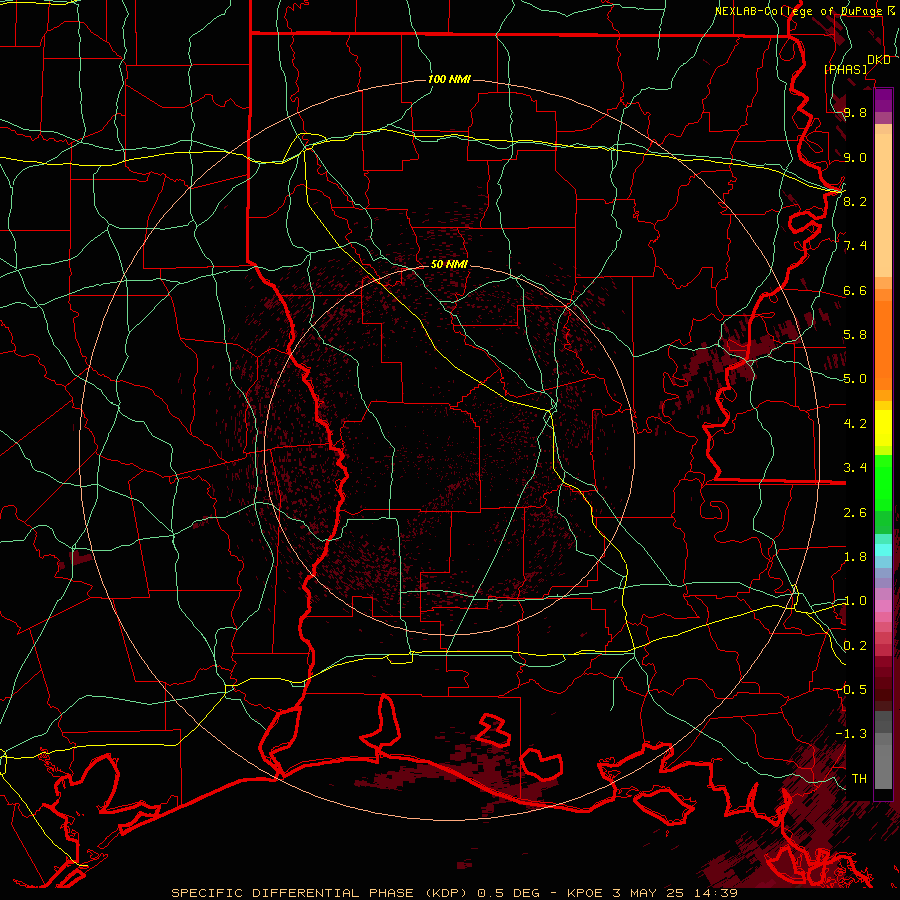
Task: Pick the cyan segment of the color bar
Action: pos(883,550)
